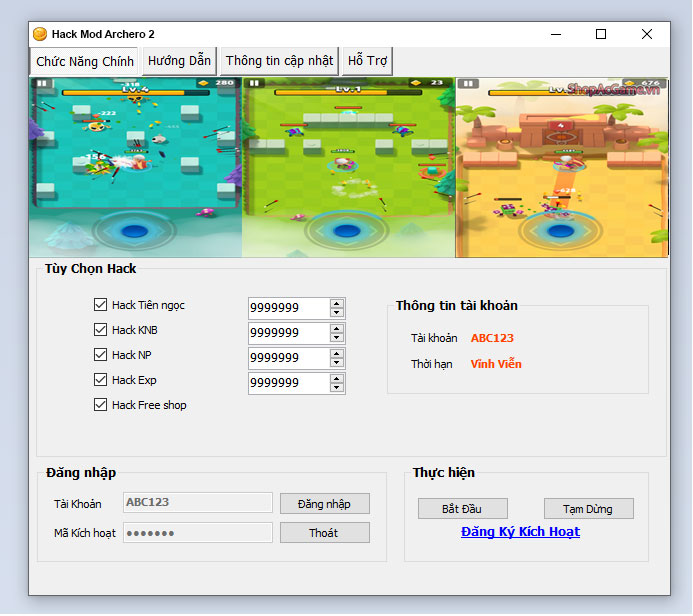Image resolution: width=693 pixels, height=616 pixels.
Task: Minimize the Hack Mod Archero 2 window
Action: [x=556, y=34]
